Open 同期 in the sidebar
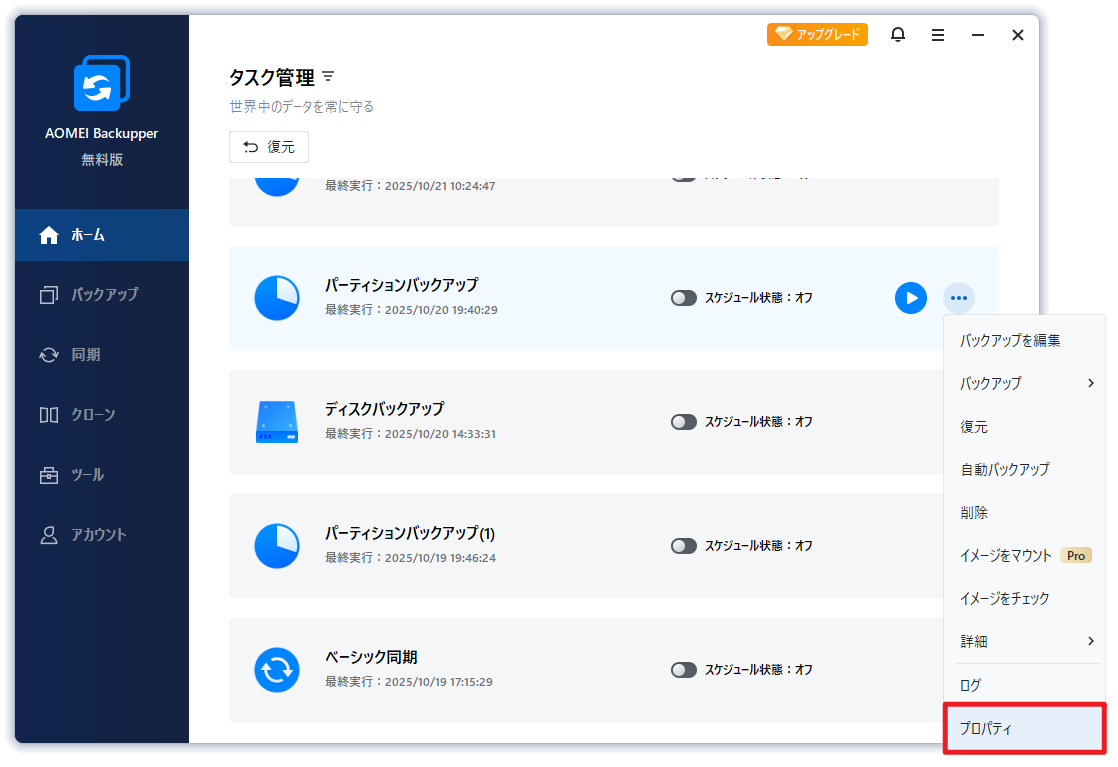 [102, 354]
